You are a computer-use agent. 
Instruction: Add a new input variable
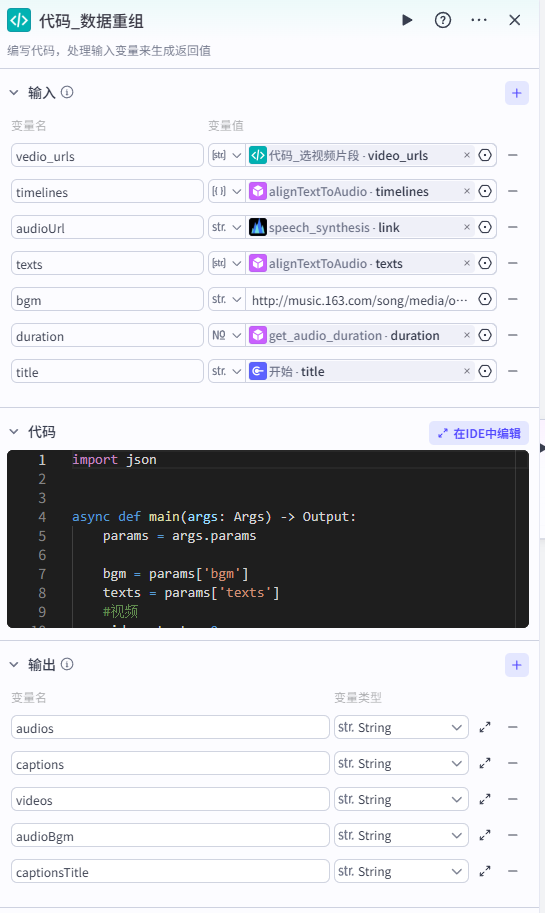click(516, 93)
